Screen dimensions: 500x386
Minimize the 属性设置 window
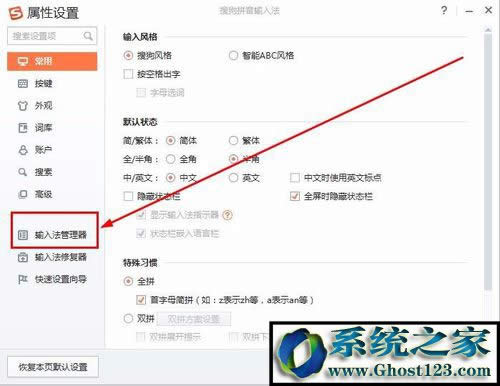(x=469, y=11)
